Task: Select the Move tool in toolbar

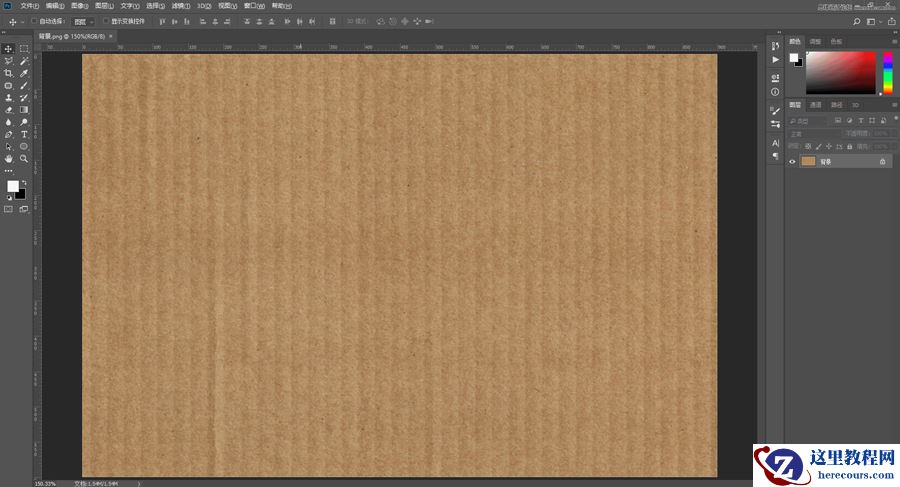Action: pos(9,48)
